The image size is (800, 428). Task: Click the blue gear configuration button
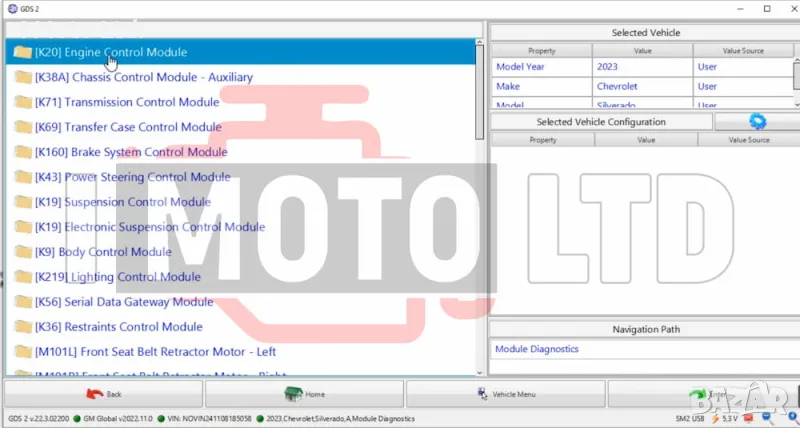[756, 122]
